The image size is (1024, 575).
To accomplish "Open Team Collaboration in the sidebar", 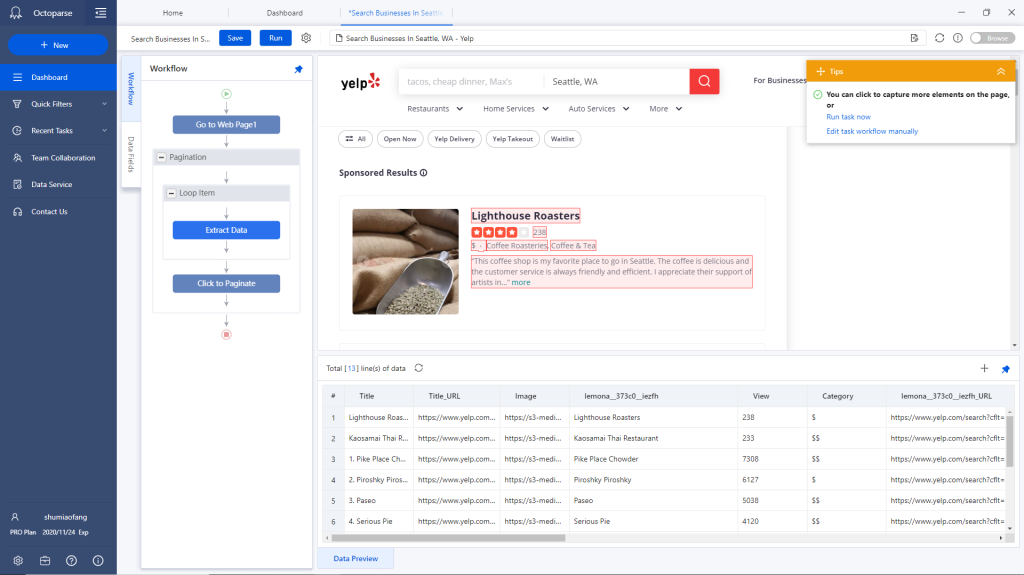I will (x=58, y=158).
